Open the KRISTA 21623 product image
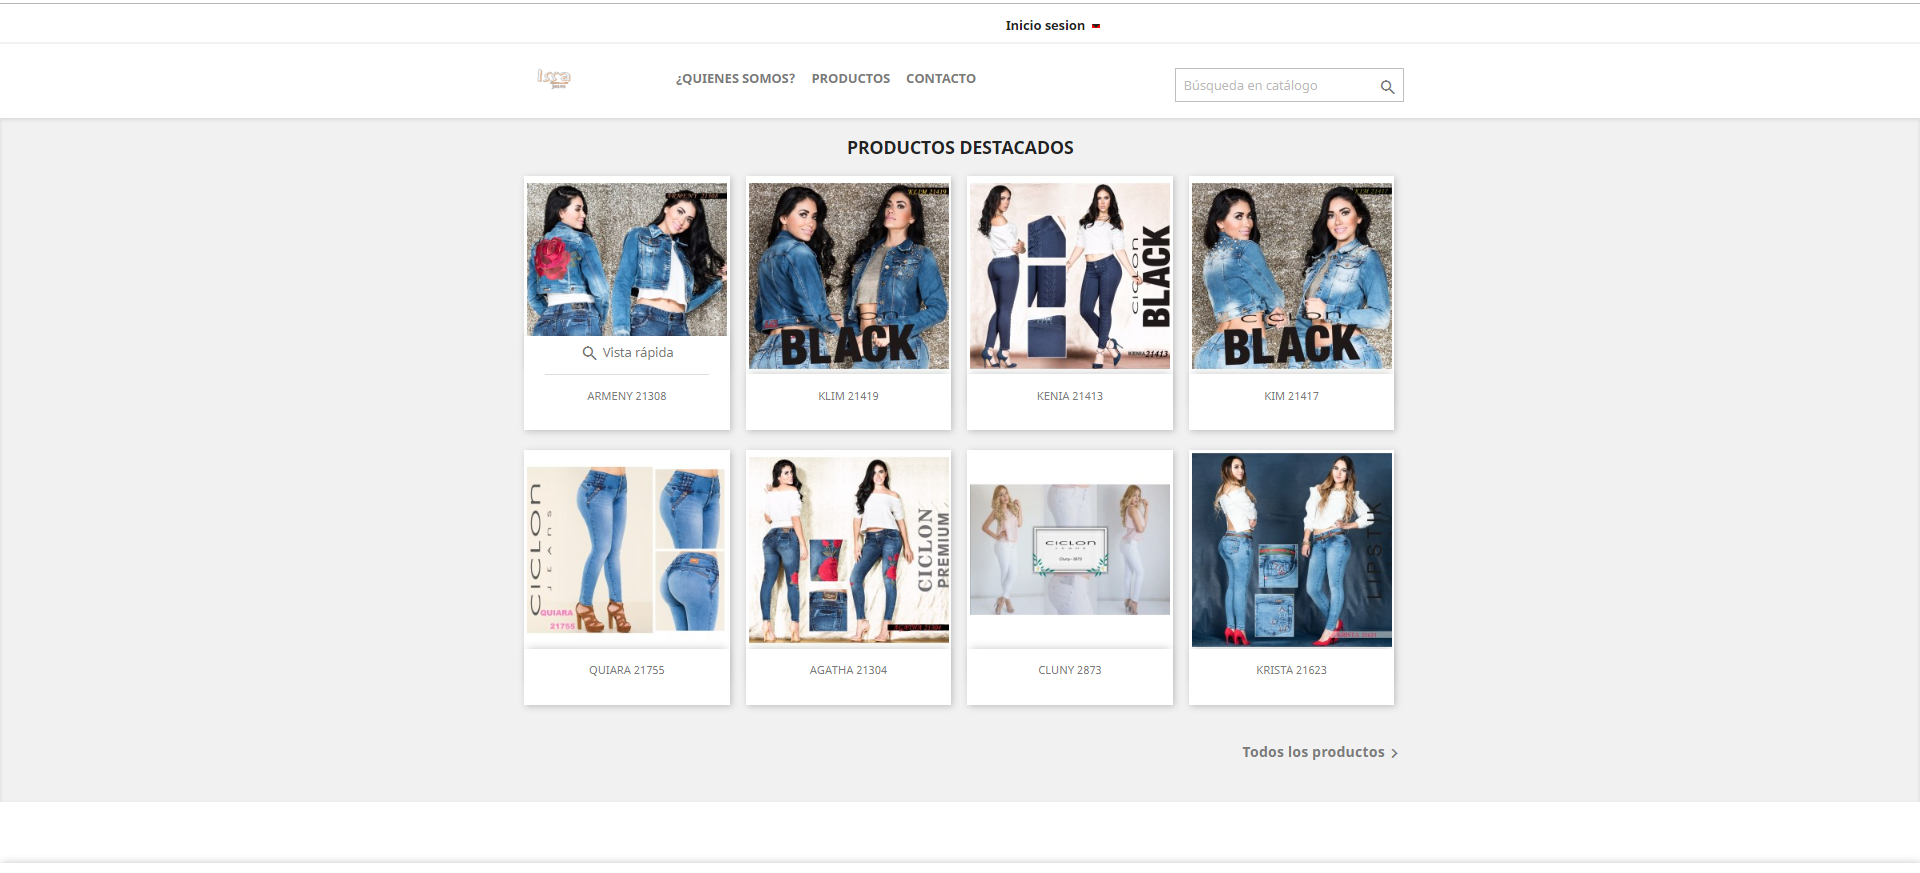The width and height of the screenshot is (1920, 873). 1292,550
